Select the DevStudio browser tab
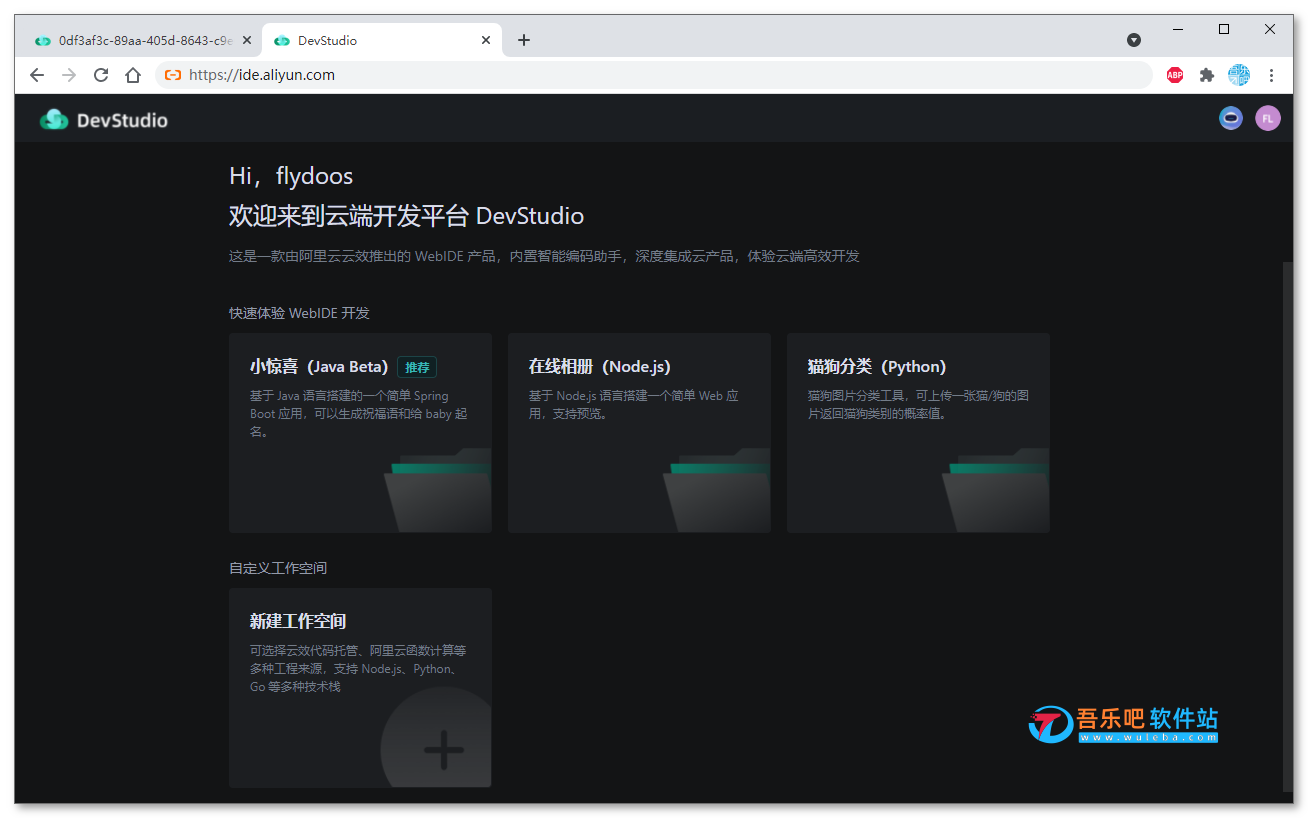The image size is (1308, 818). pyautogui.click(x=382, y=41)
